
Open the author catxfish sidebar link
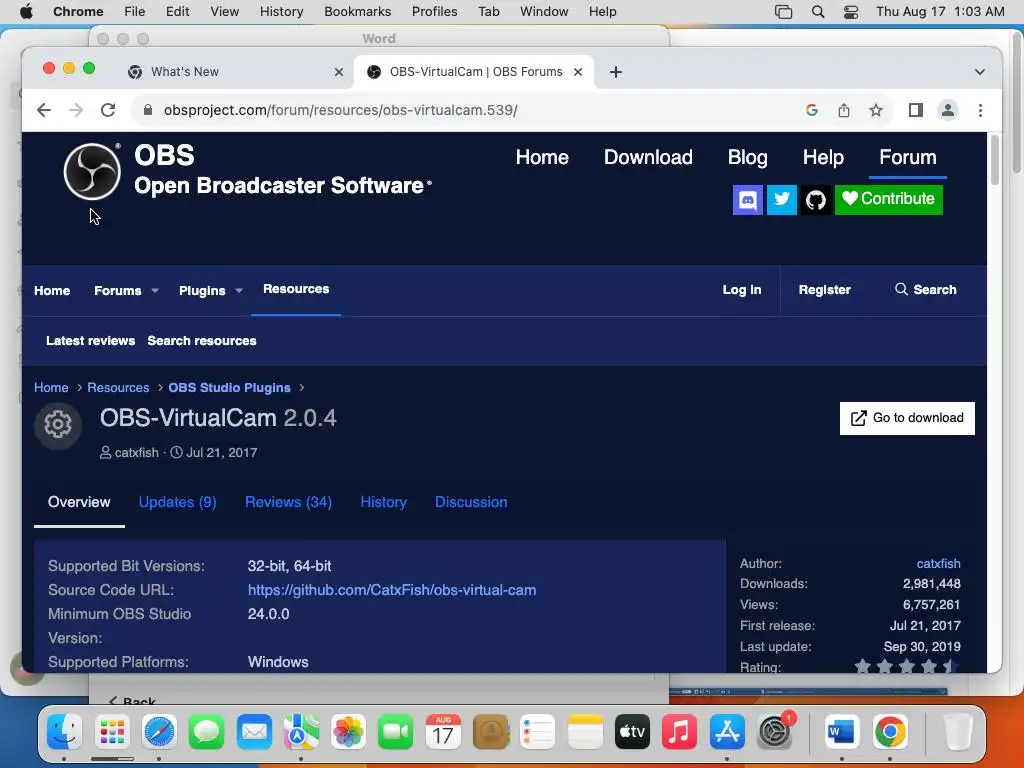[x=938, y=564]
